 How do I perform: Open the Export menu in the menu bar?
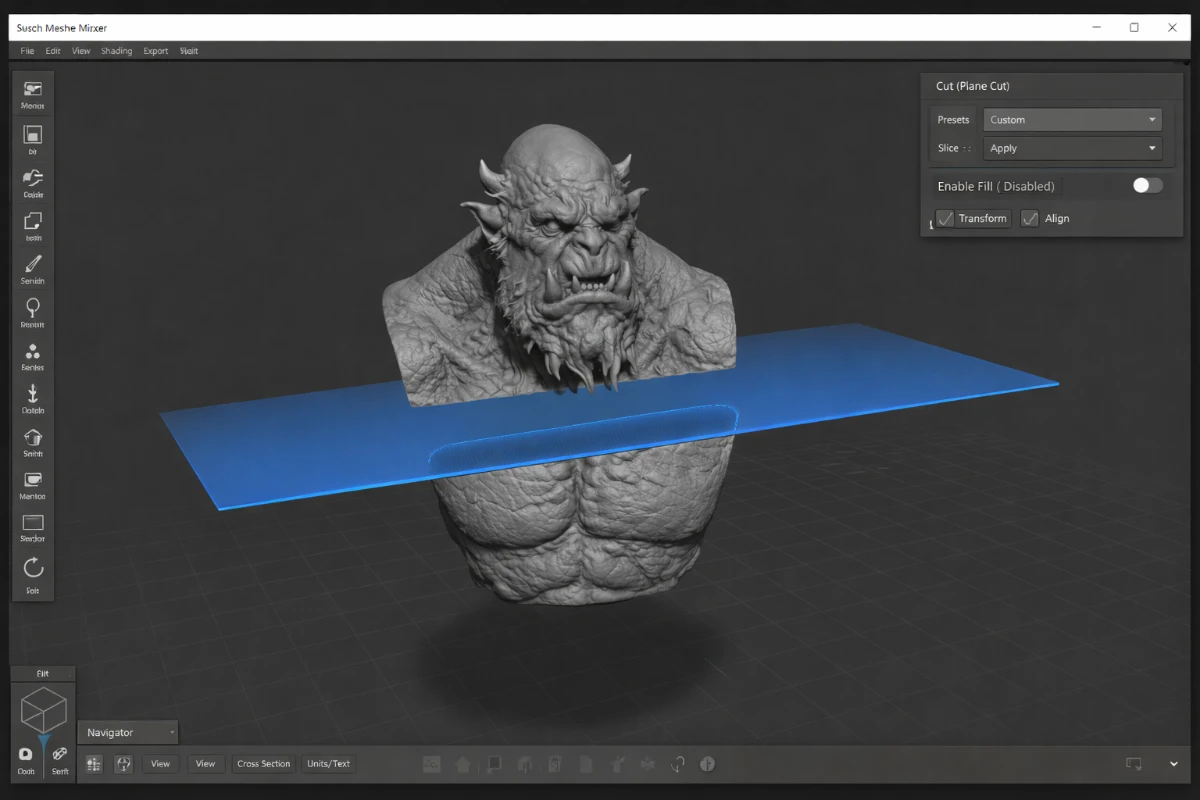pyautogui.click(x=155, y=50)
